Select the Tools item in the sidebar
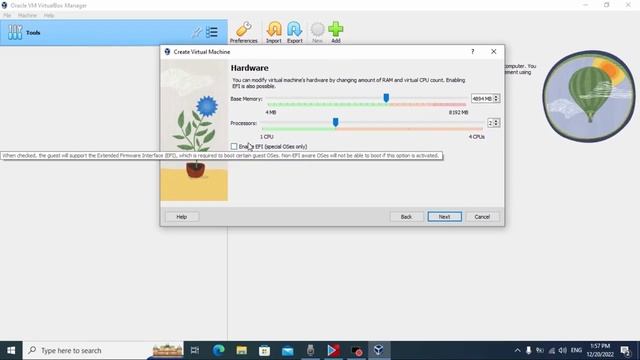The height and width of the screenshot is (360, 640). pos(113,33)
